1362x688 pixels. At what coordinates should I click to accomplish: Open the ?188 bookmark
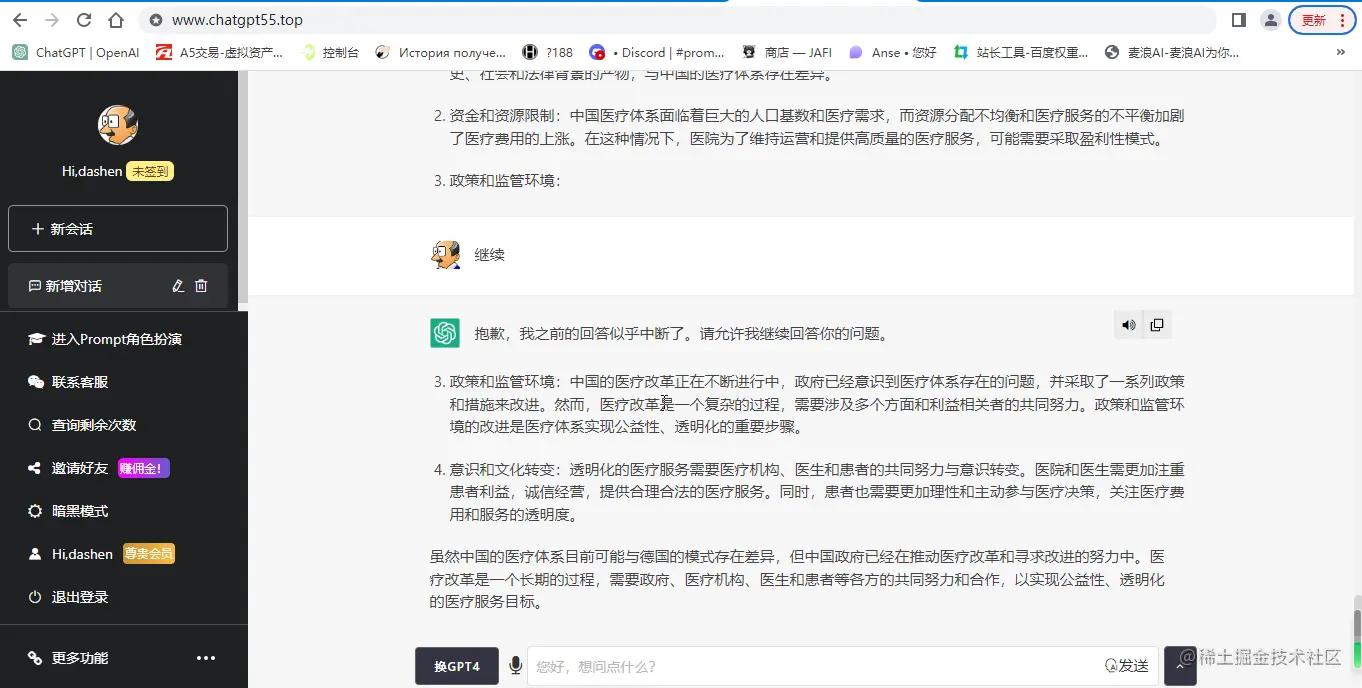pos(548,52)
